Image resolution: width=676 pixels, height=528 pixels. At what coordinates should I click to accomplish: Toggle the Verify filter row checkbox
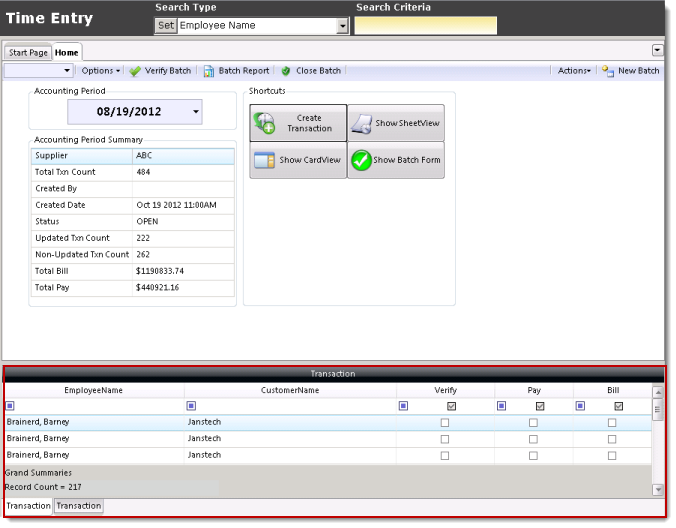click(451, 406)
